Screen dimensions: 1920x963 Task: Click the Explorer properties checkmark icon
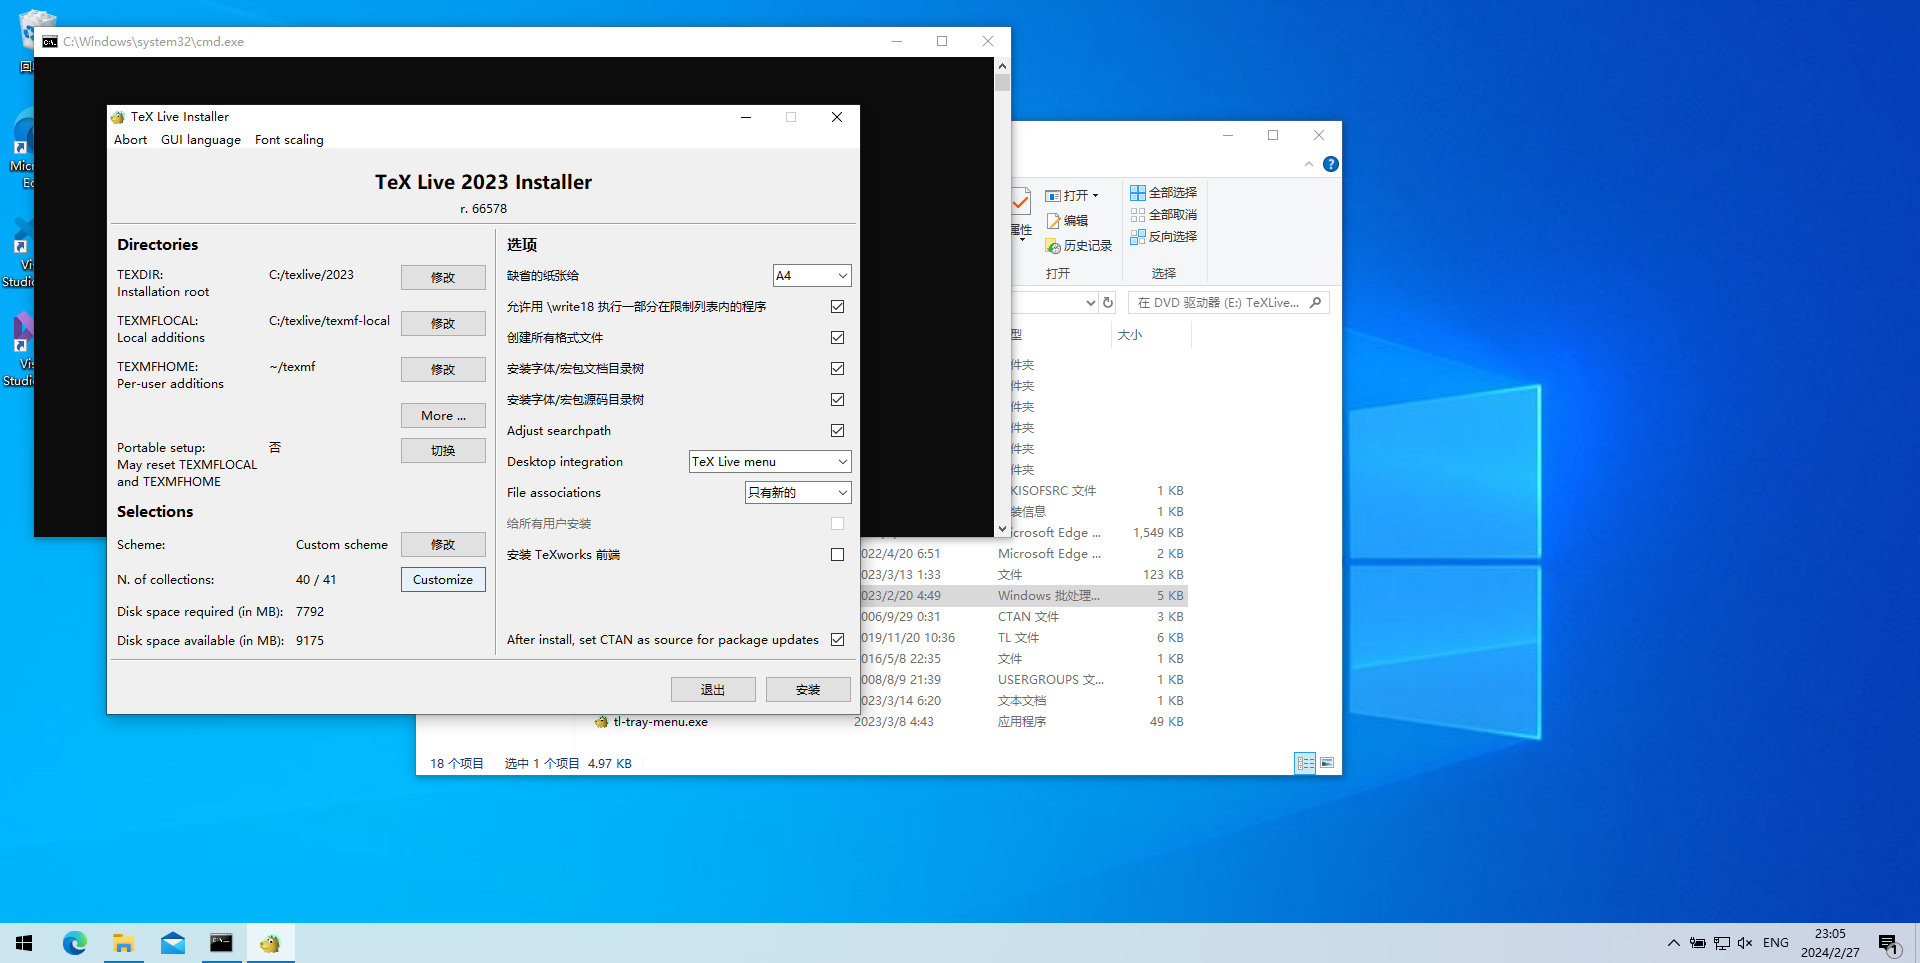(1020, 203)
